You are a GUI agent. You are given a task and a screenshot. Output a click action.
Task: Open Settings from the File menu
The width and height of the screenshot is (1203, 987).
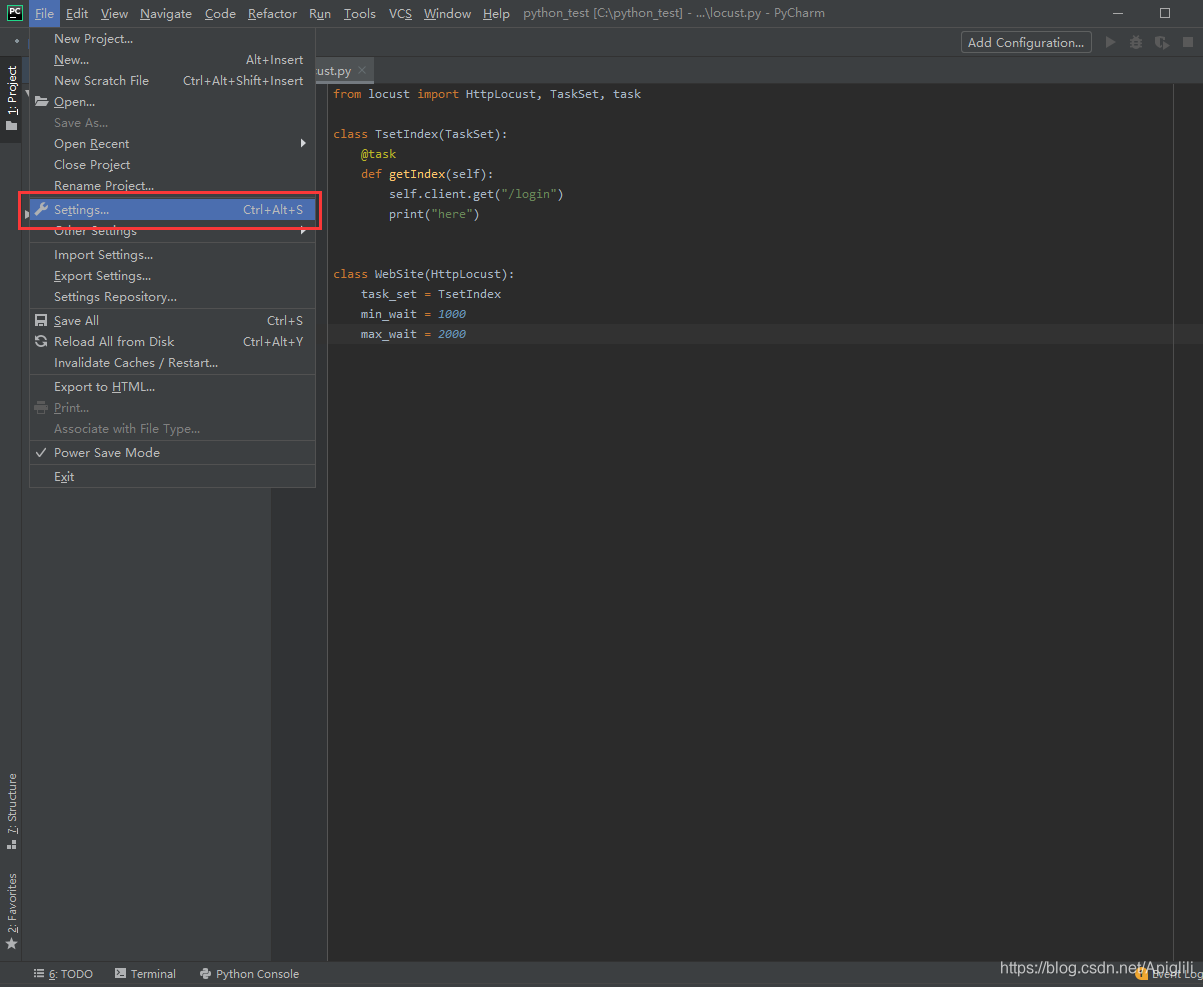(172, 210)
